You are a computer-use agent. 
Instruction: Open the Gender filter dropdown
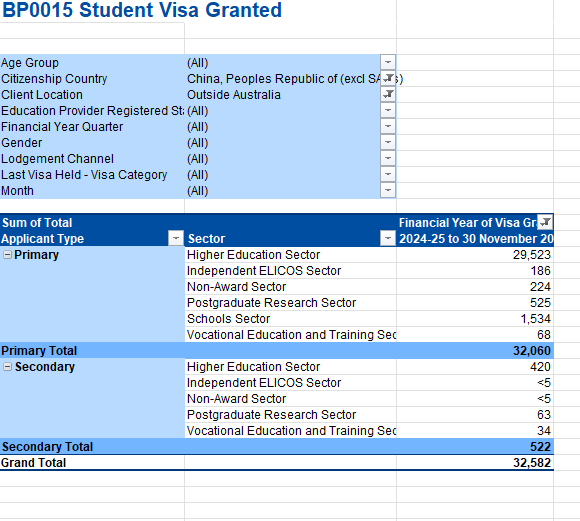388,142
